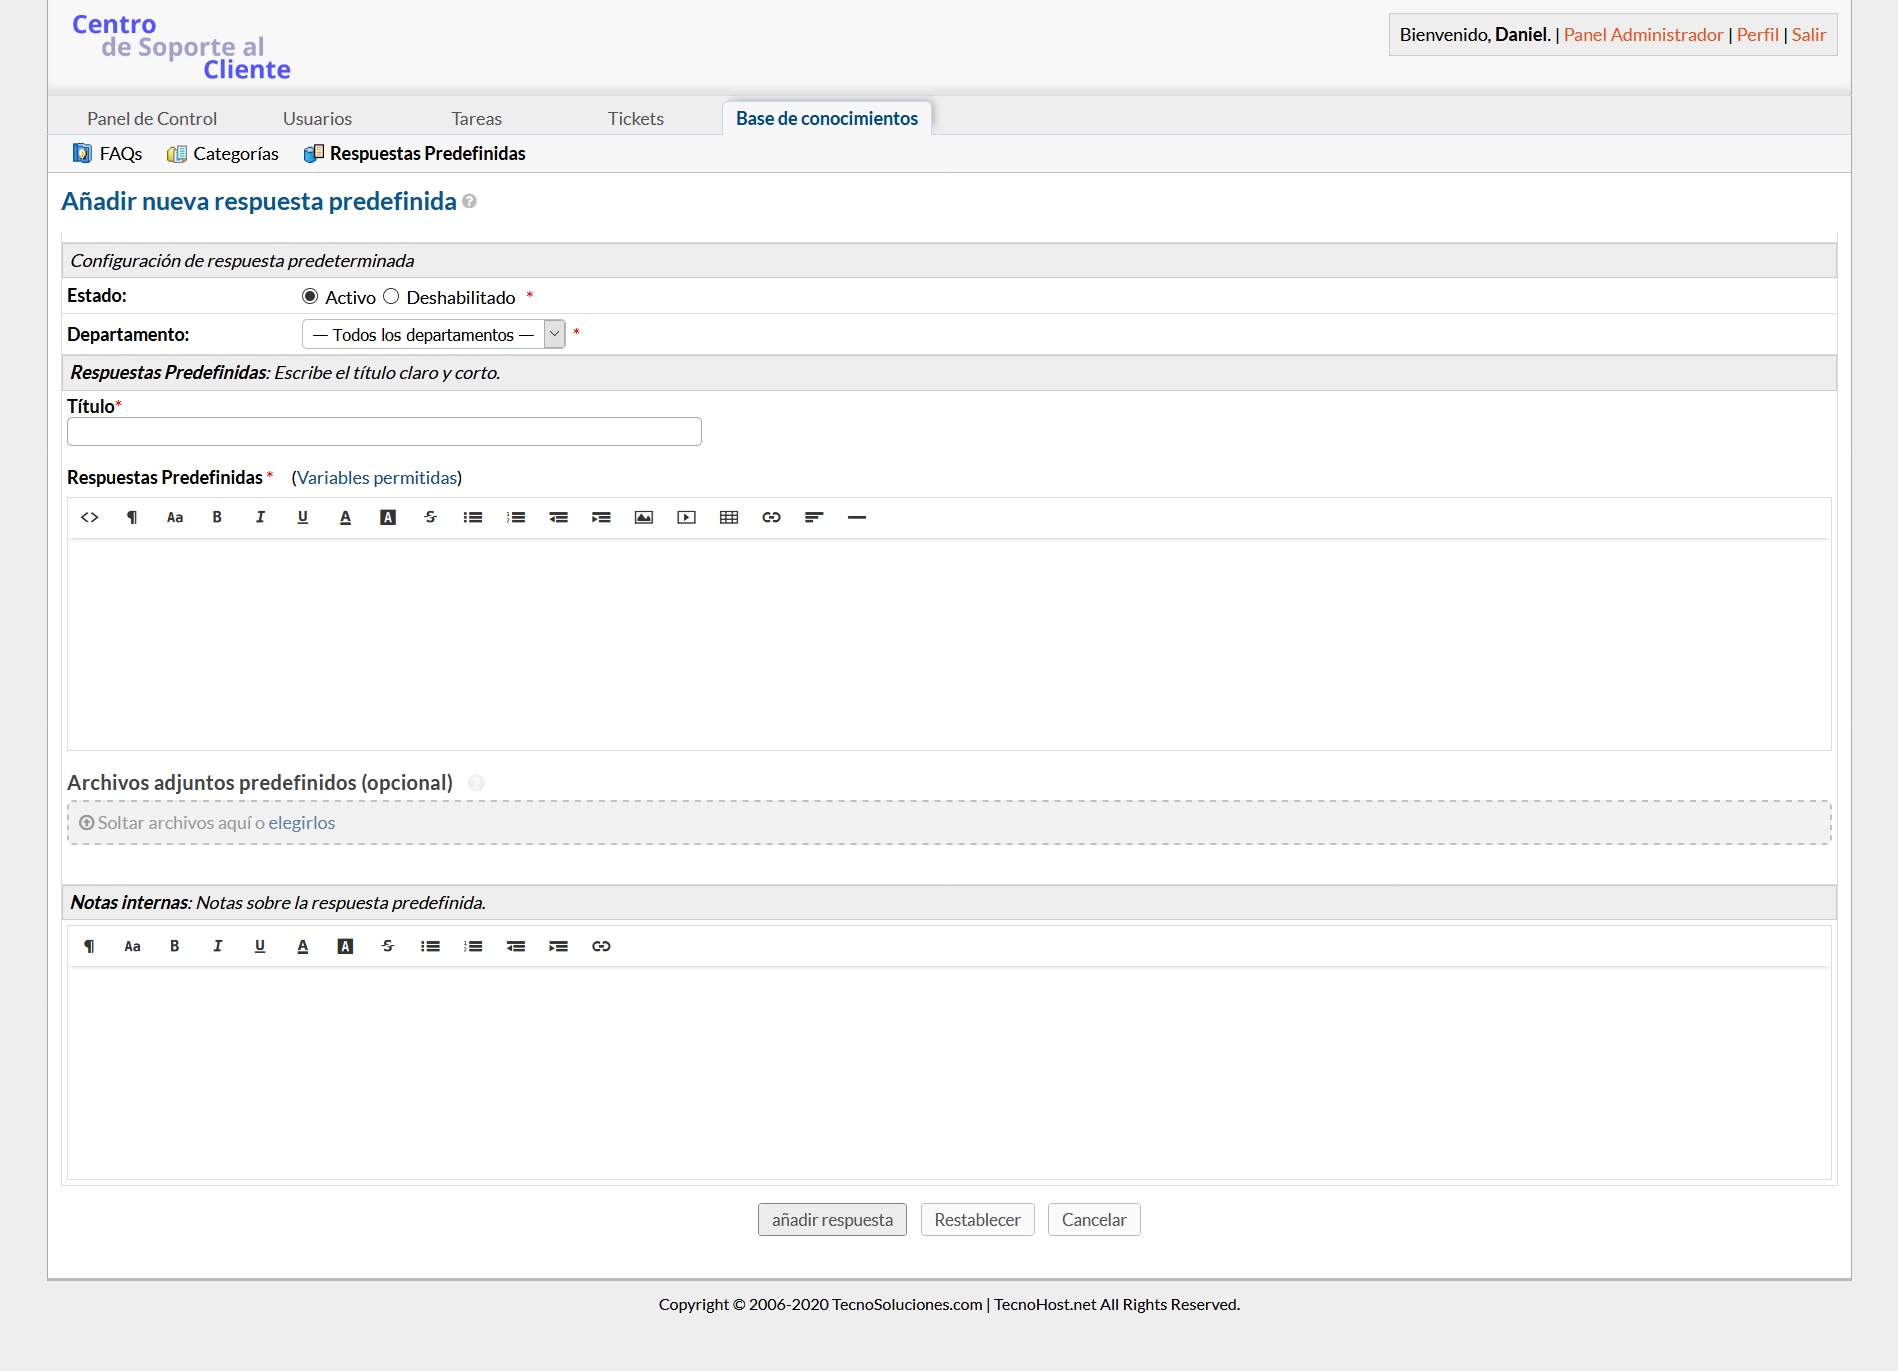Click the añadir respuesta button

(x=832, y=1219)
